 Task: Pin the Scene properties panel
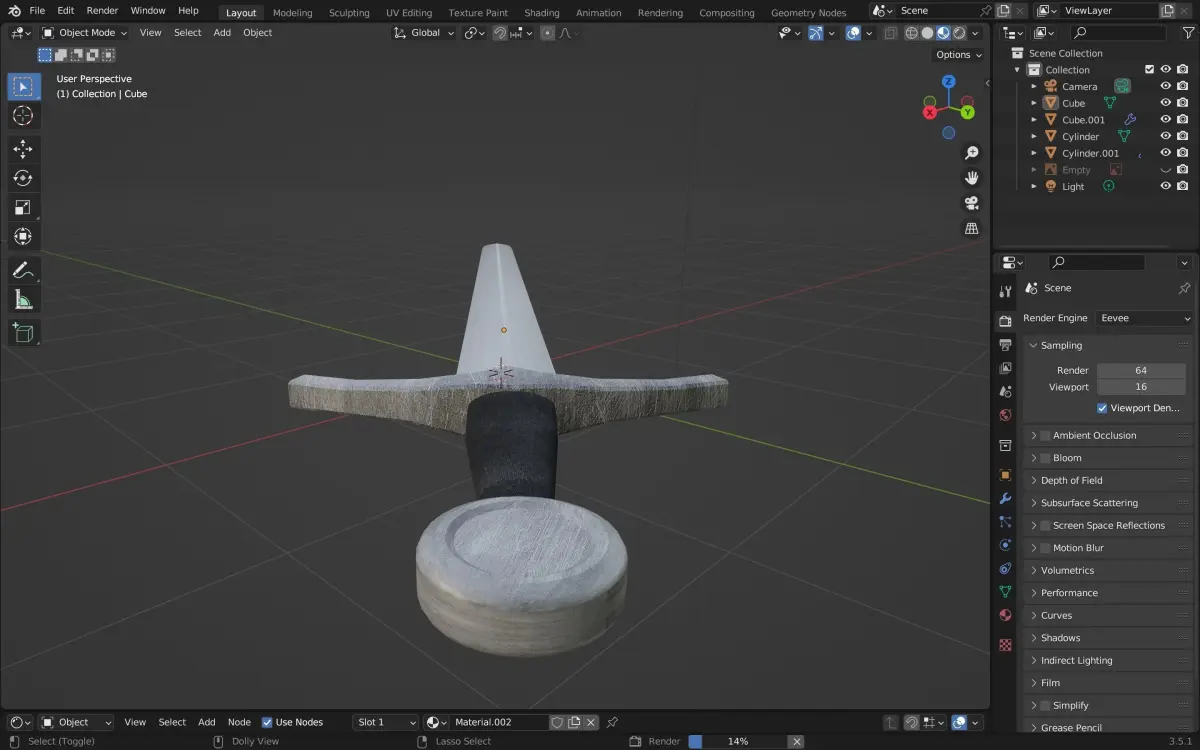(1184, 288)
